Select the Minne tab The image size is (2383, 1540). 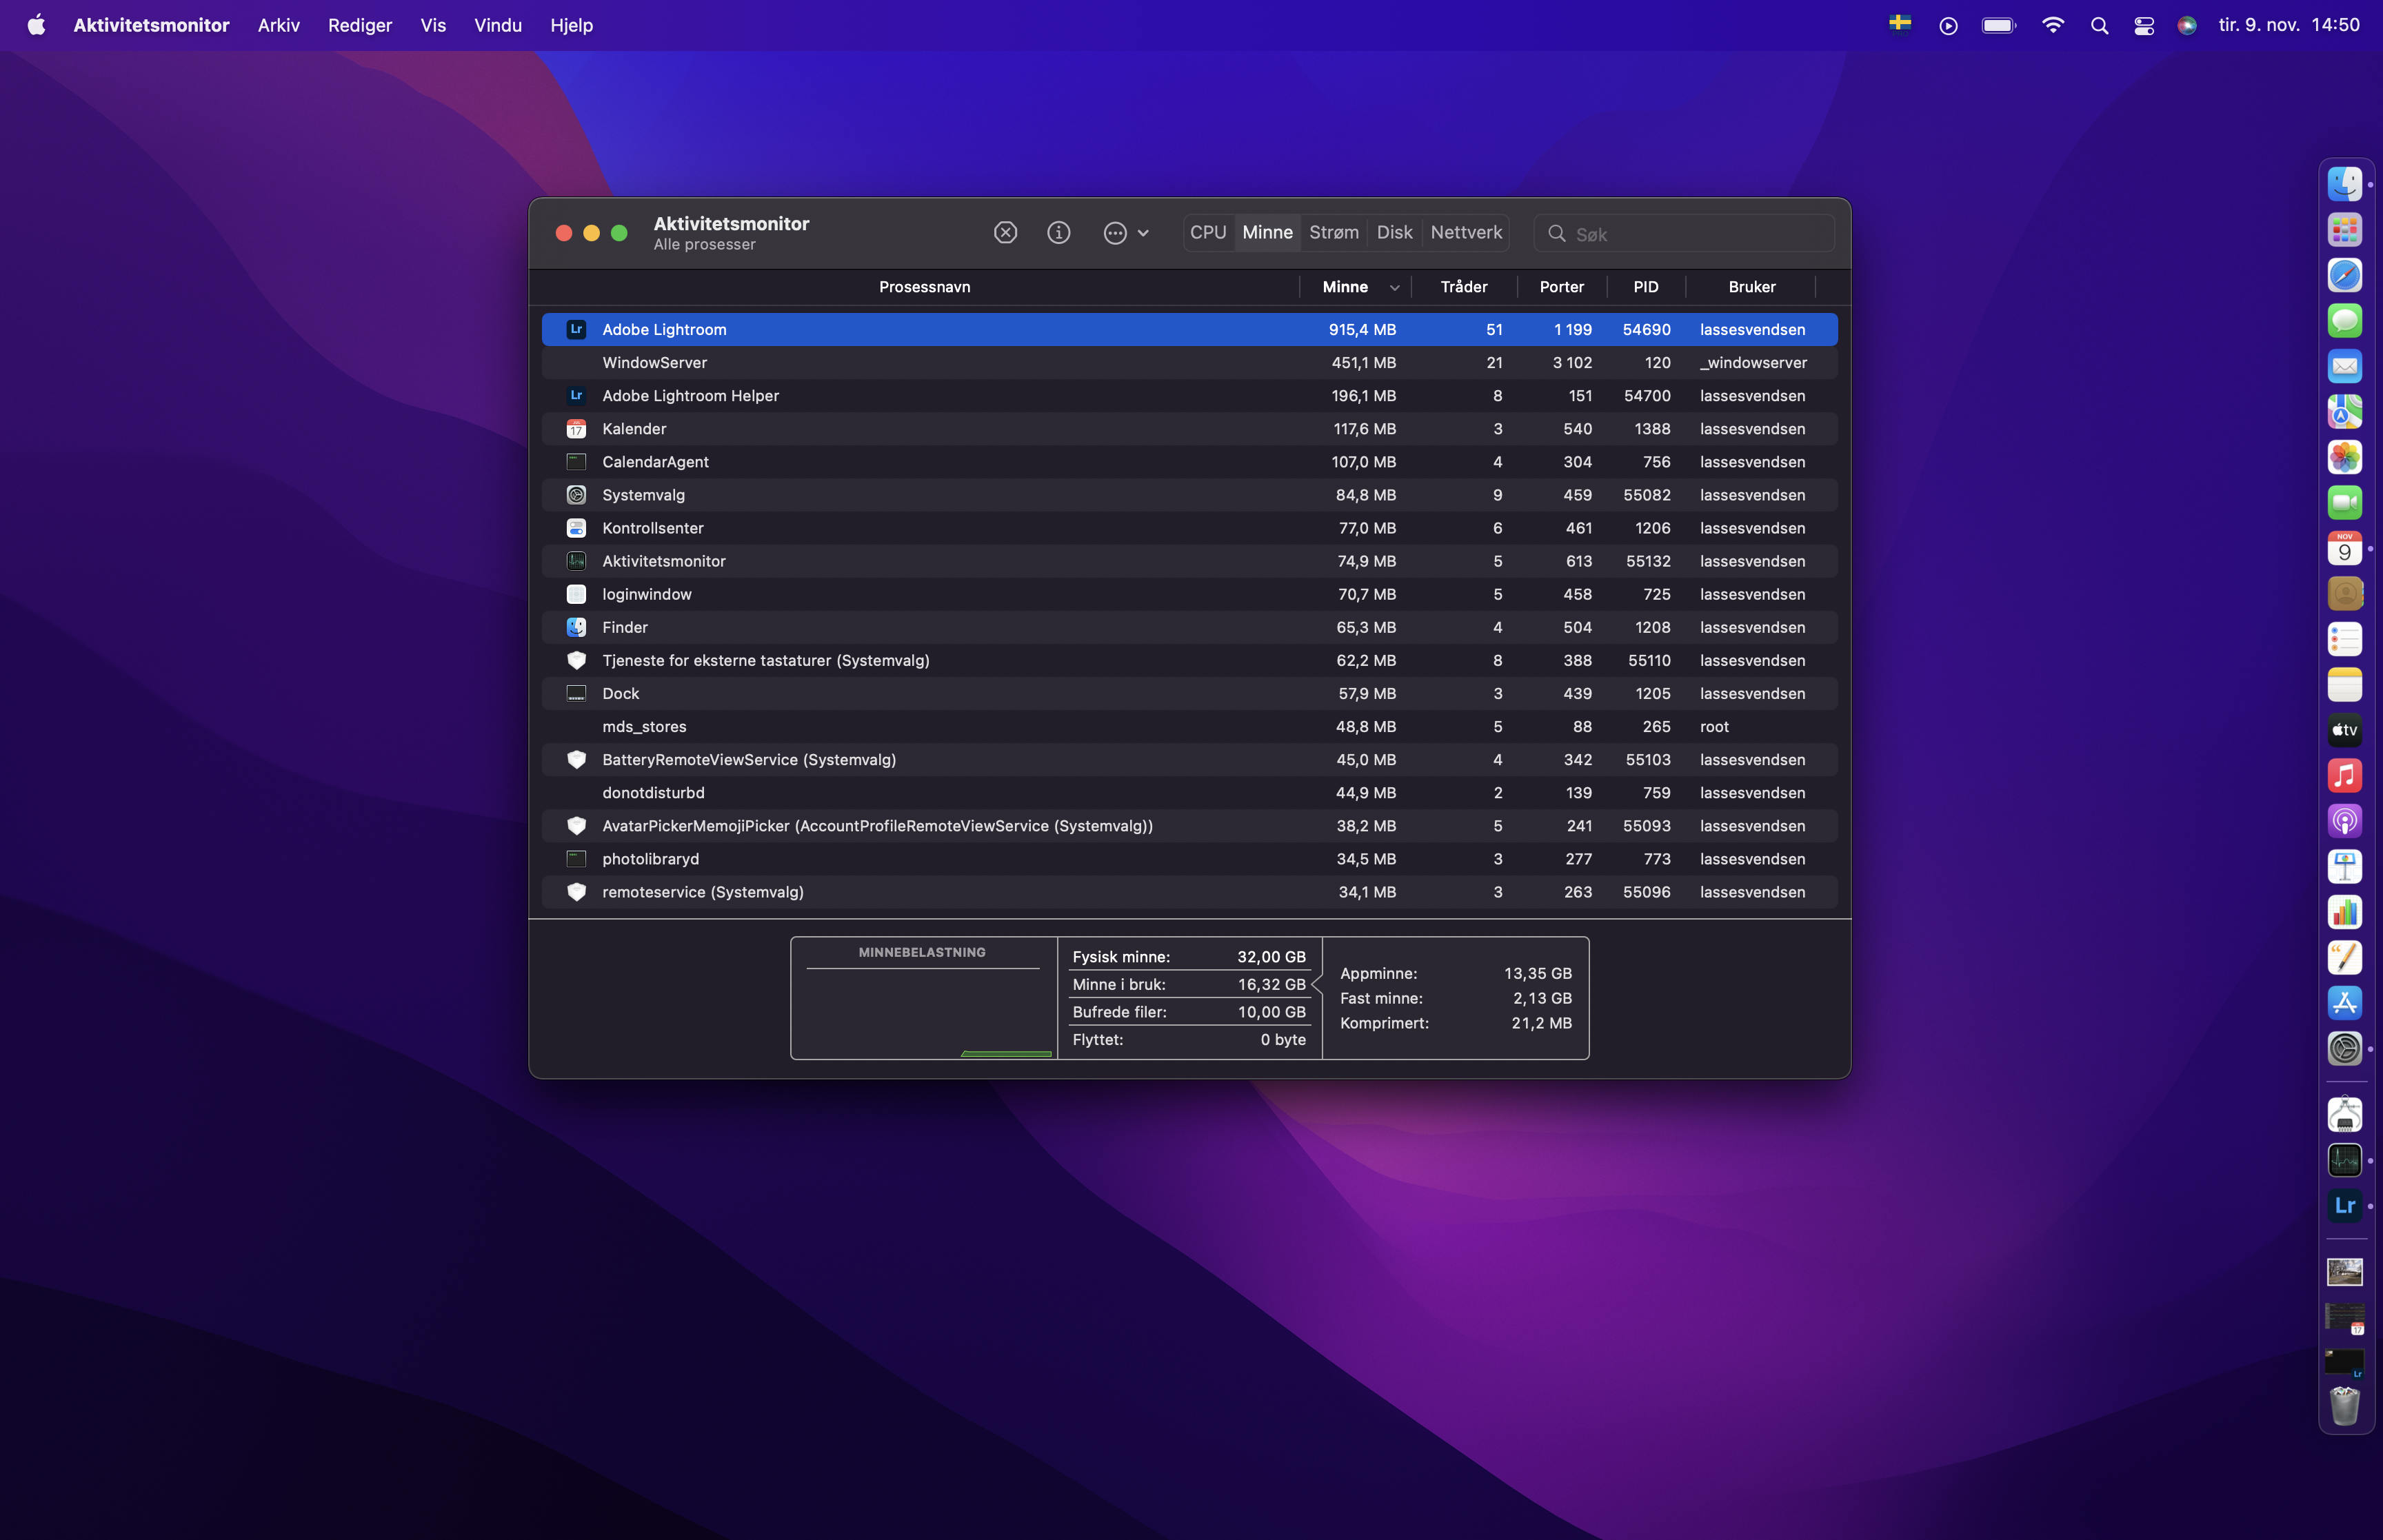pyautogui.click(x=1267, y=232)
